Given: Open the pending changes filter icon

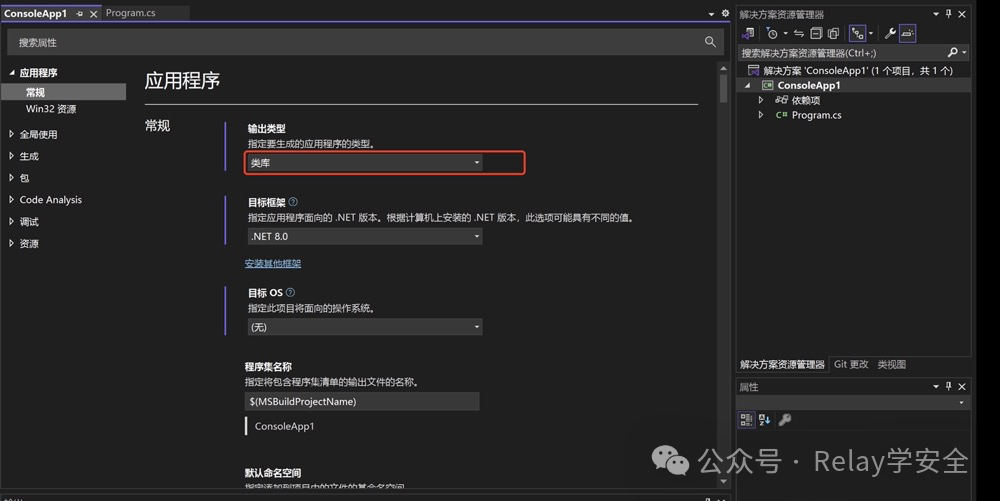Looking at the screenshot, I should pyautogui.click(x=772, y=33).
